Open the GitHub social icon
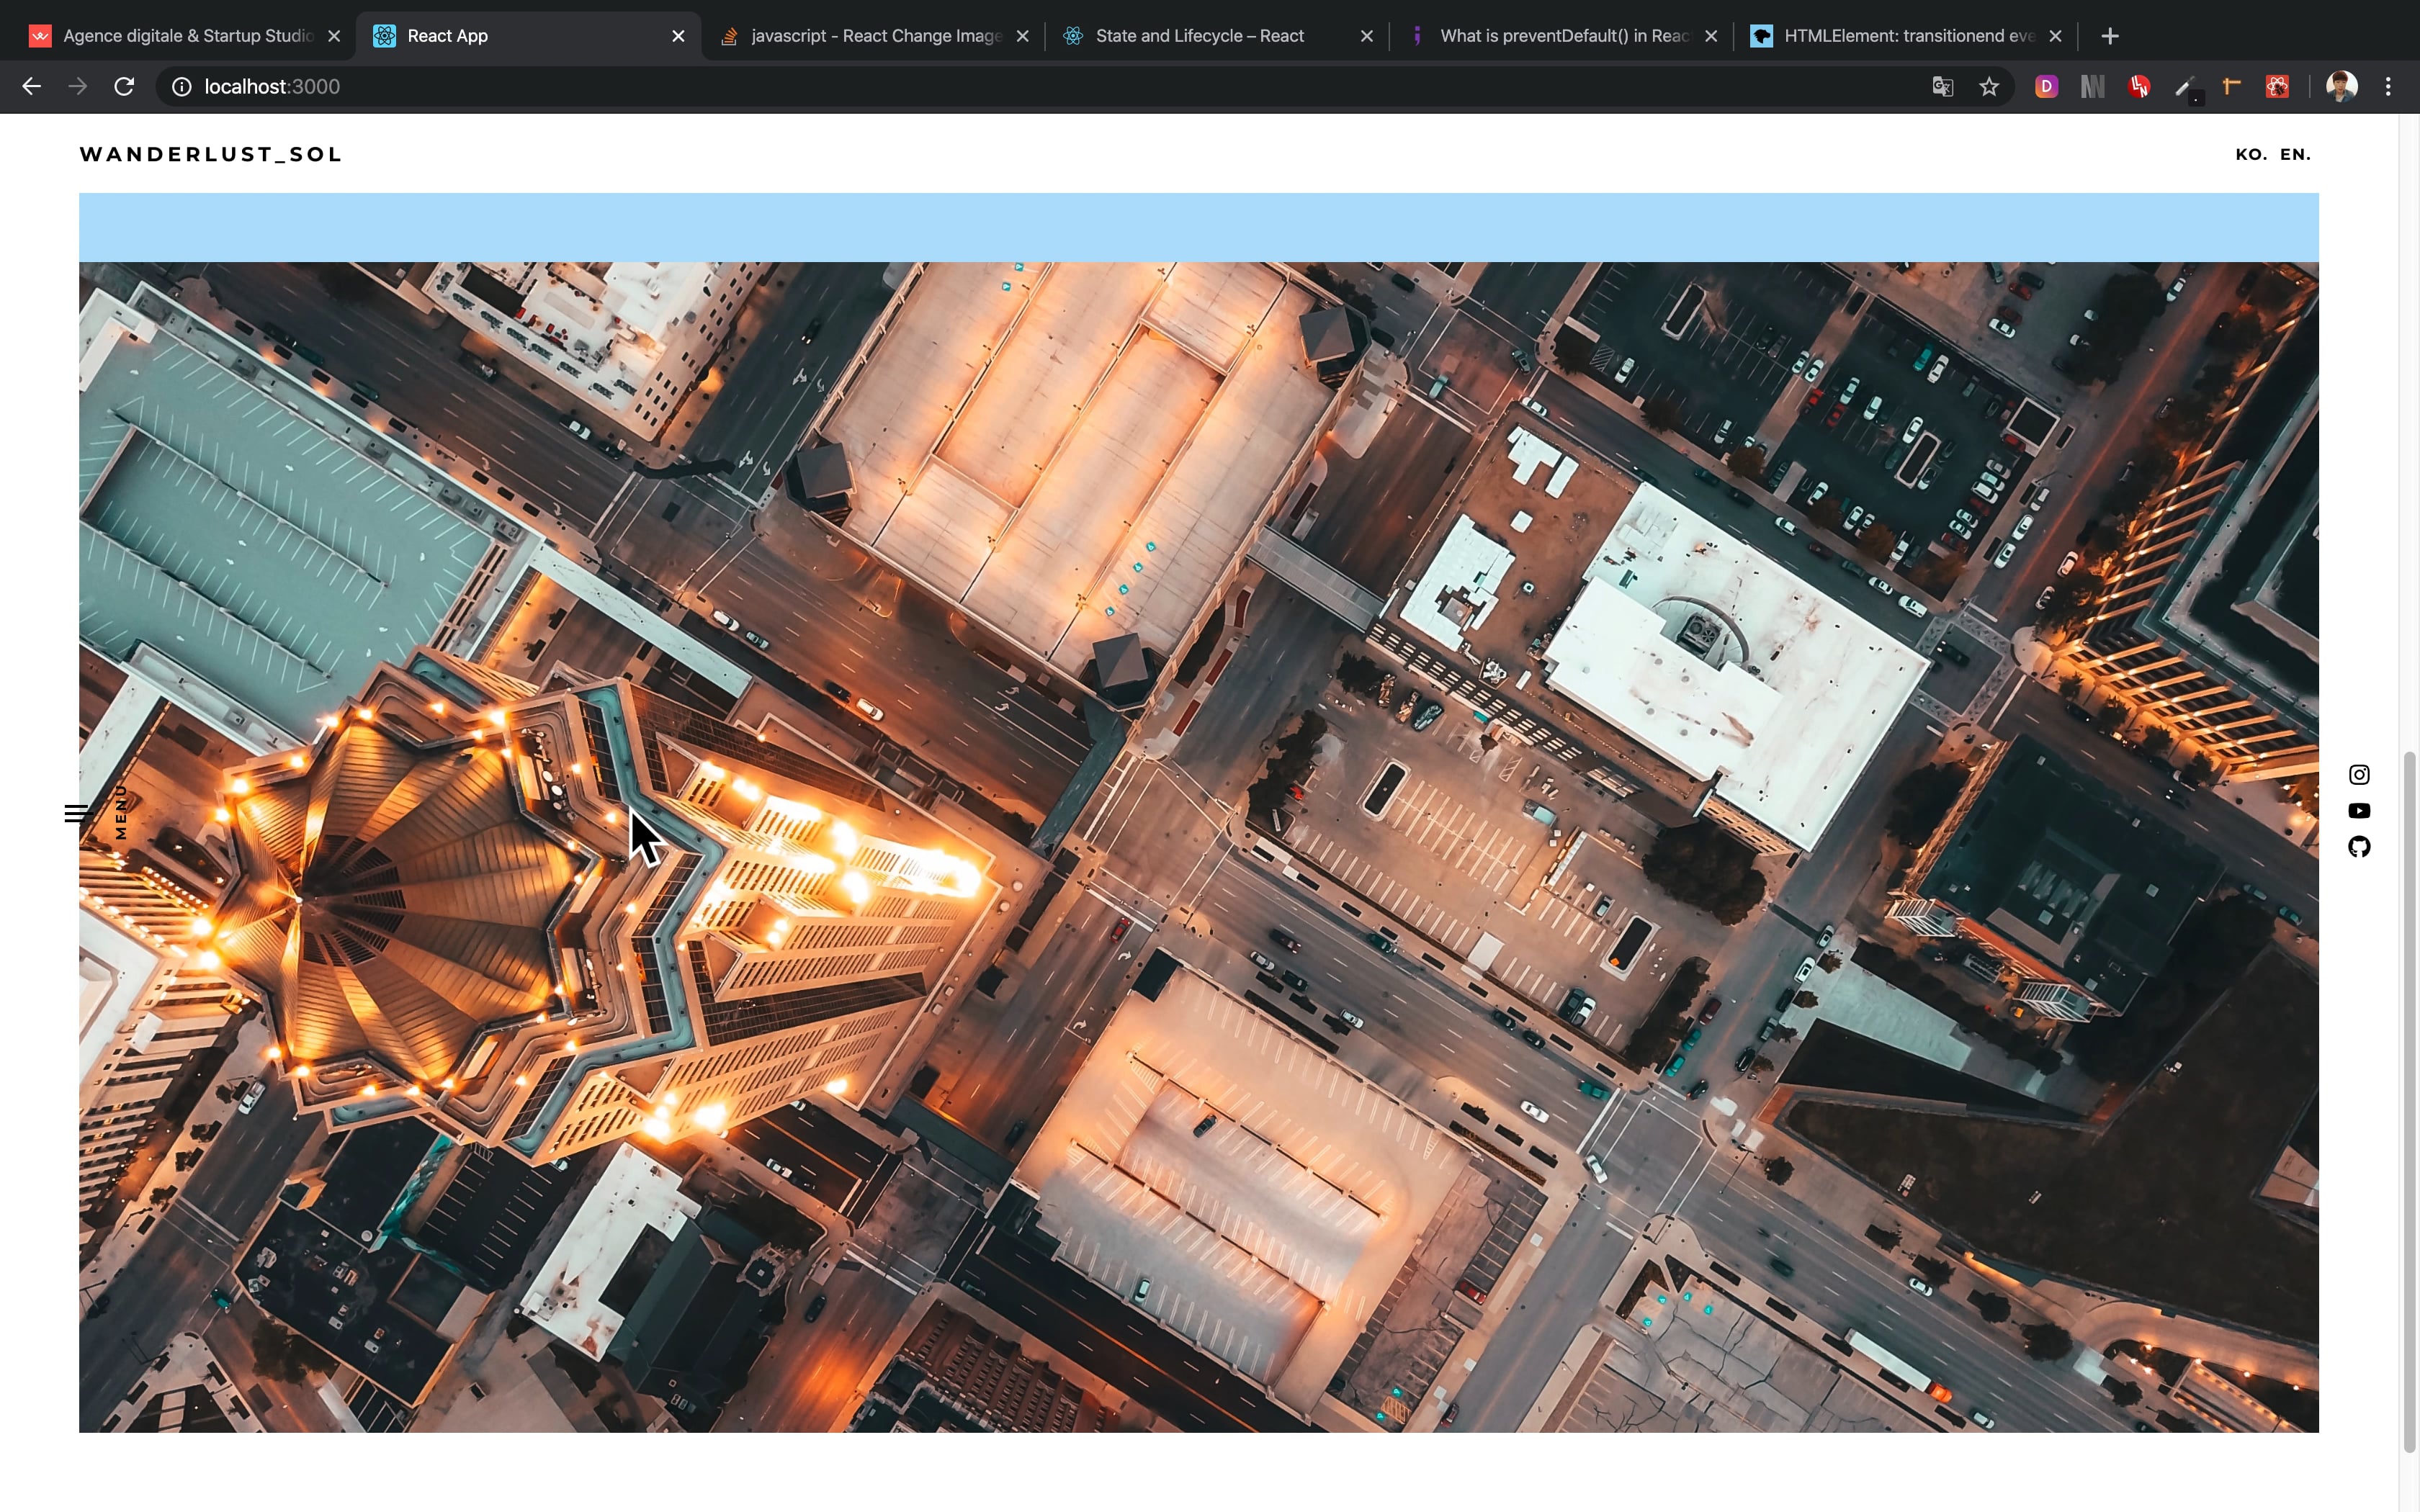2420x1512 pixels. [x=2359, y=847]
